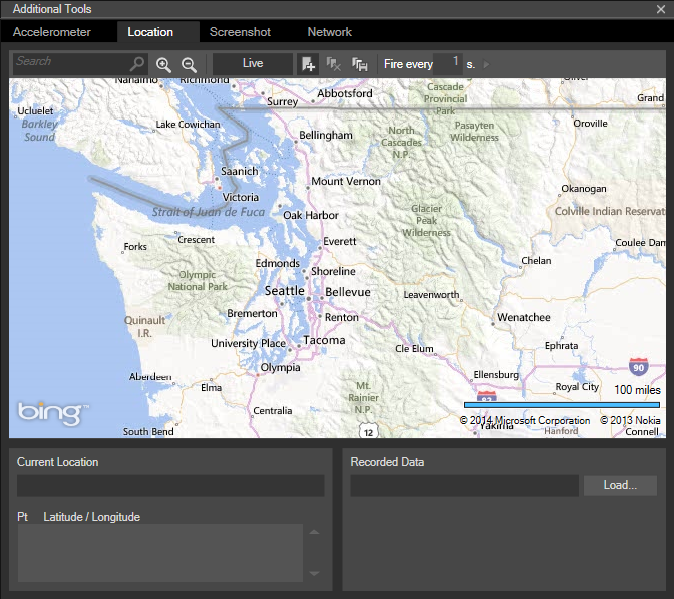Click Everett on the map
This screenshot has width=674, height=599.
(x=340, y=241)
